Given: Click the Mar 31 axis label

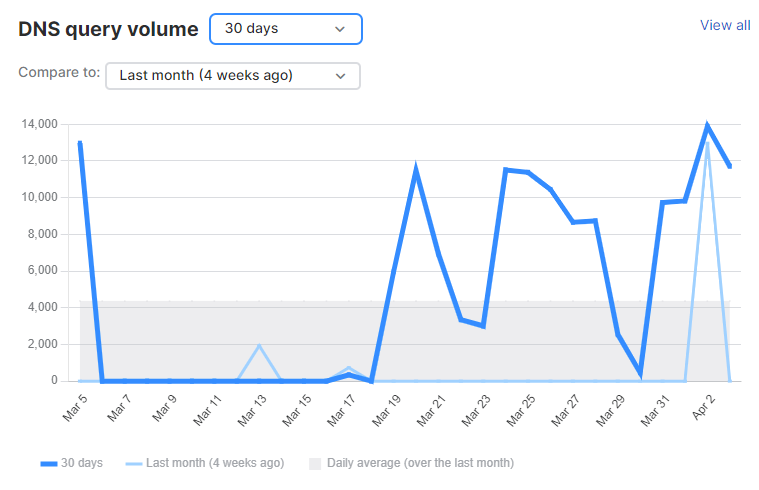Looking at the screenshot, I should pyautogui.click(x=654, y=410).
